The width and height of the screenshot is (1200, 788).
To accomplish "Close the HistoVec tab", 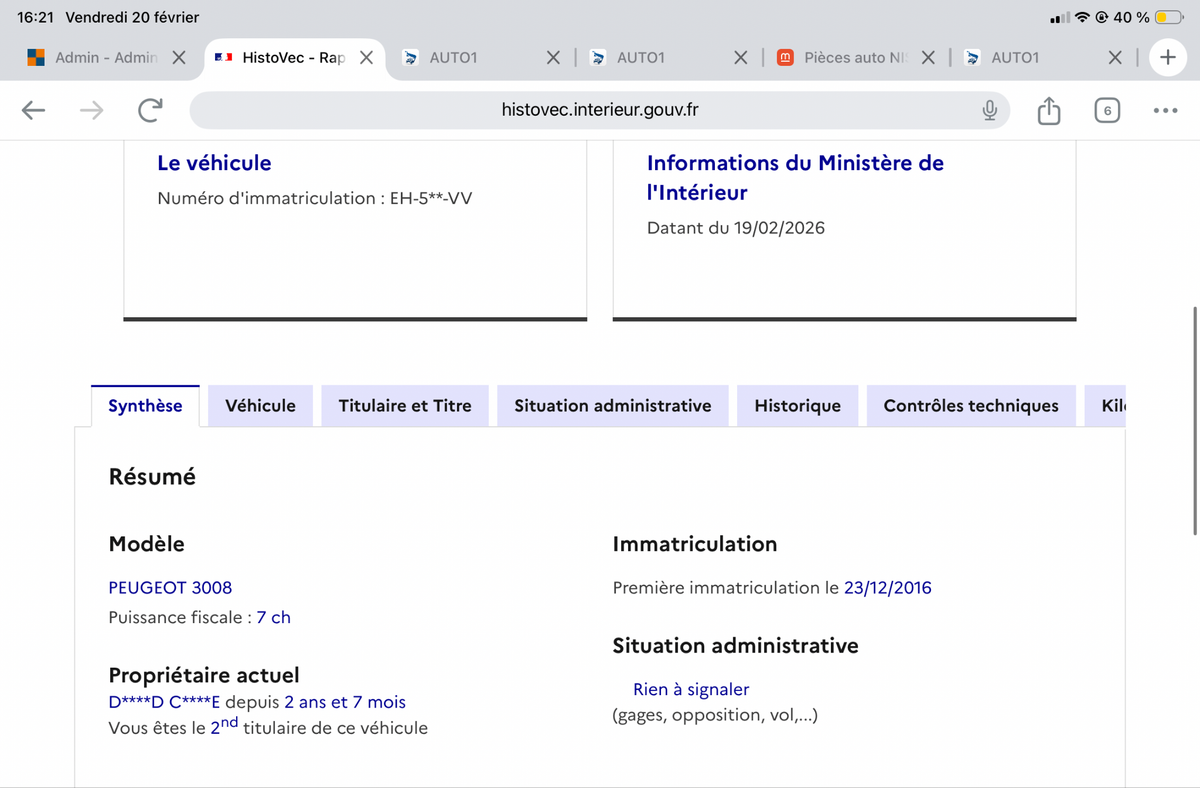I will click(x=366, y=58).
